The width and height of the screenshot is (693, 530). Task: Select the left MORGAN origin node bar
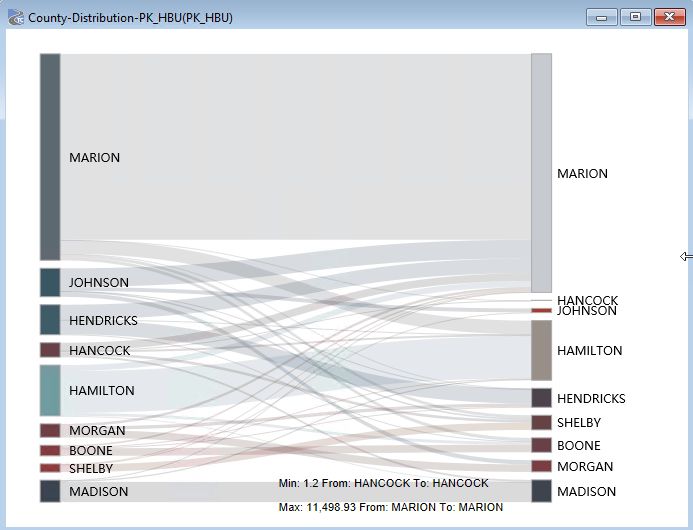(50, 431)
